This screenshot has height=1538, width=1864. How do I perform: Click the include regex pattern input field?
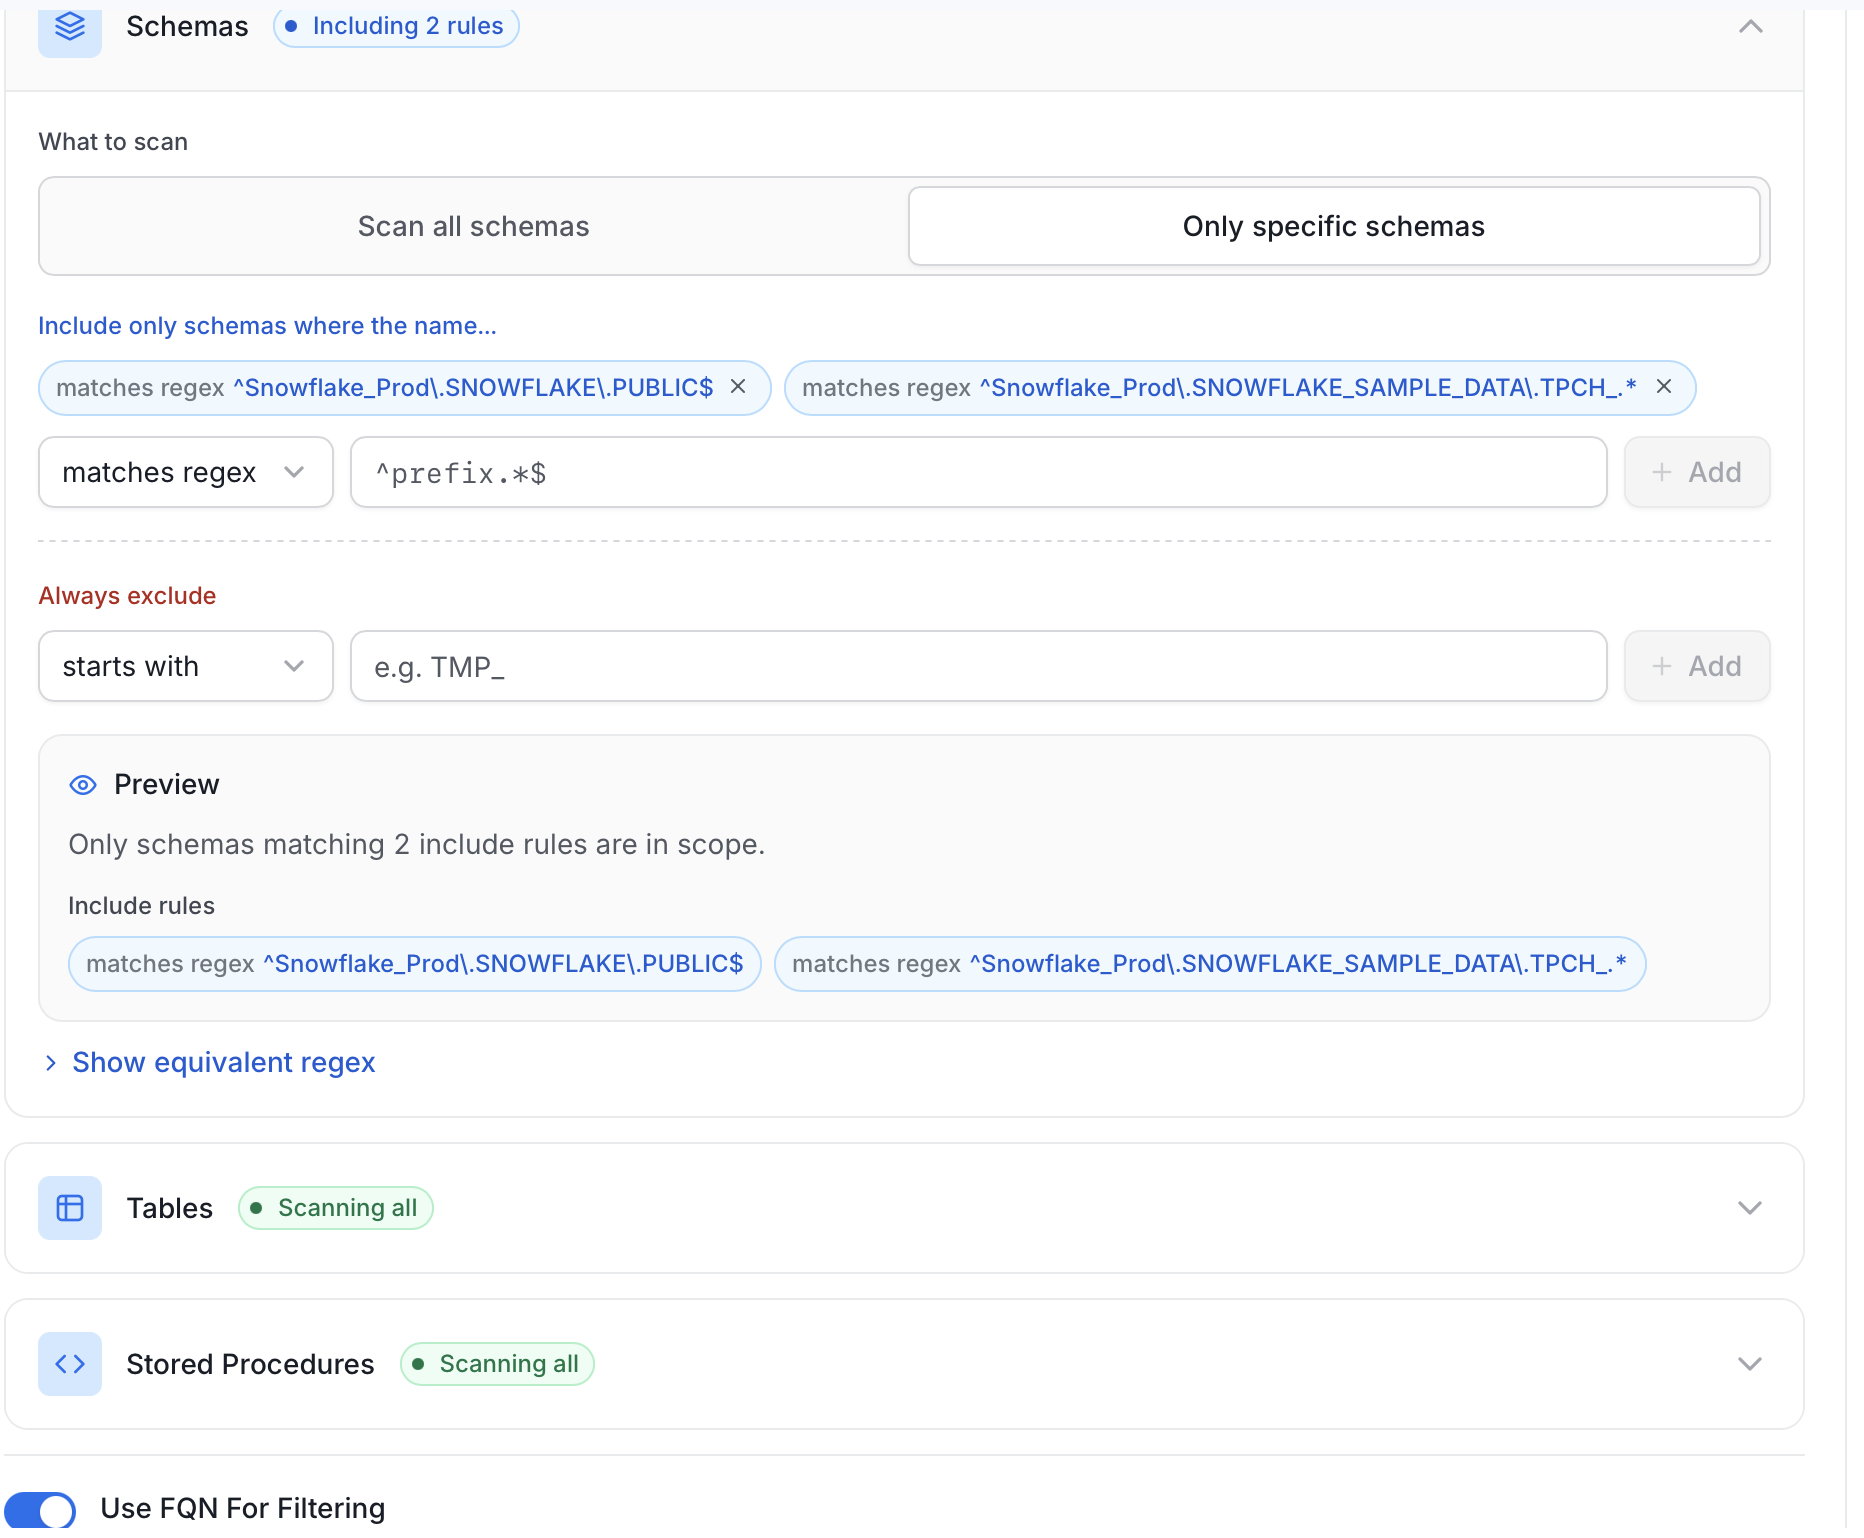click(x=979, y=472)
